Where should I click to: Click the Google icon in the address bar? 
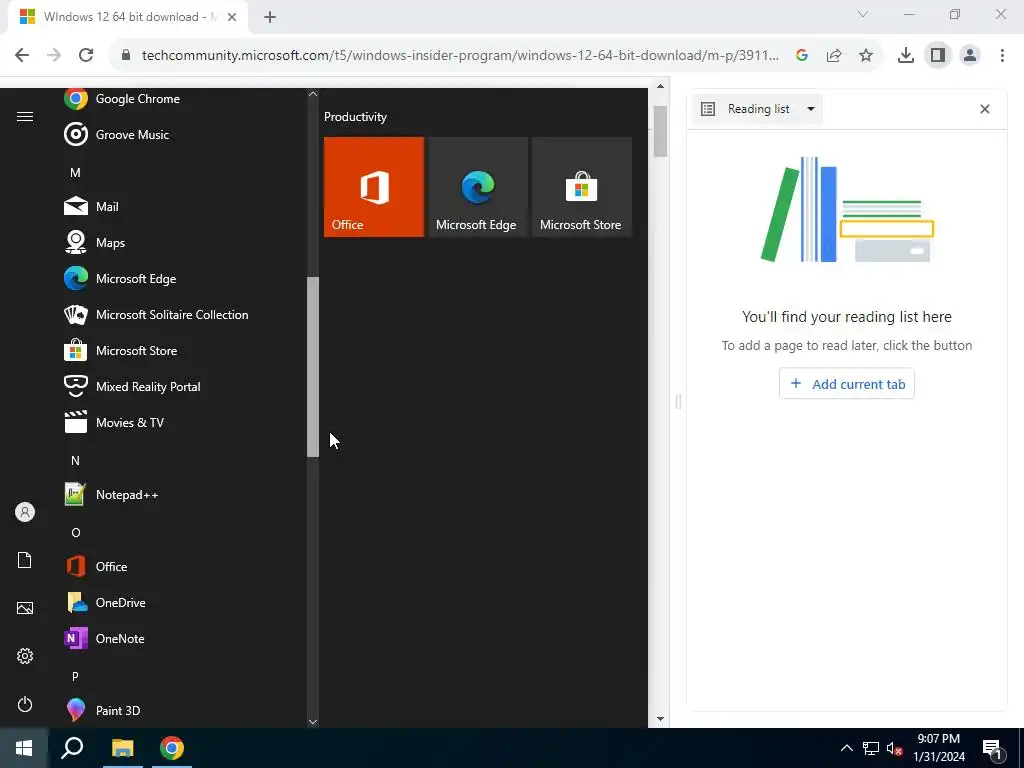coord(802,56)
